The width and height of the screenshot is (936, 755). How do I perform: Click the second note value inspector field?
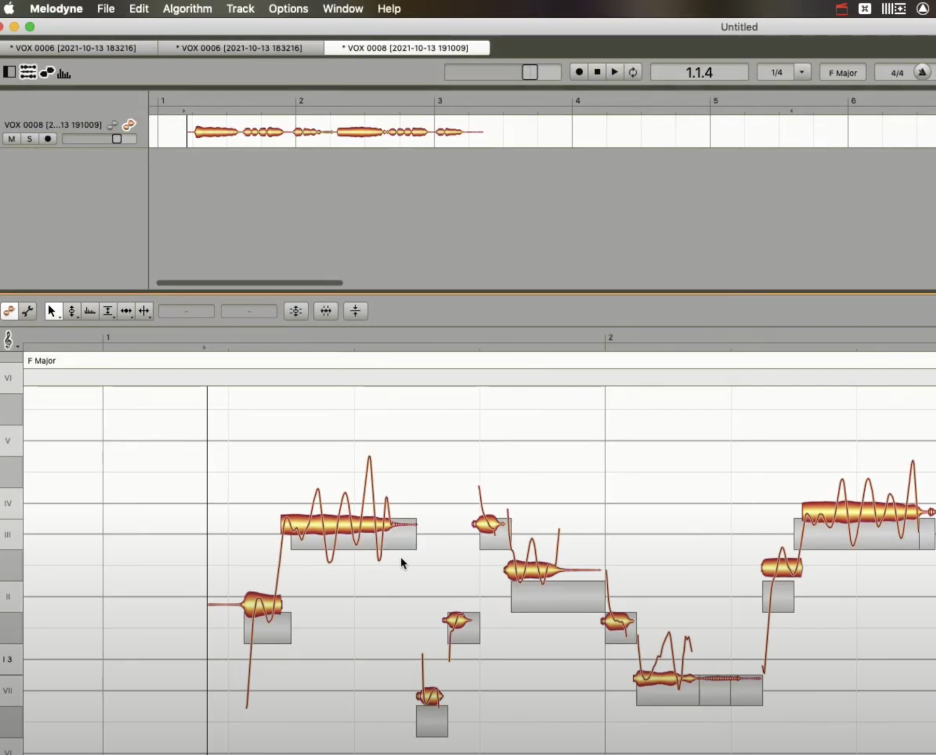tap(249, 311)
